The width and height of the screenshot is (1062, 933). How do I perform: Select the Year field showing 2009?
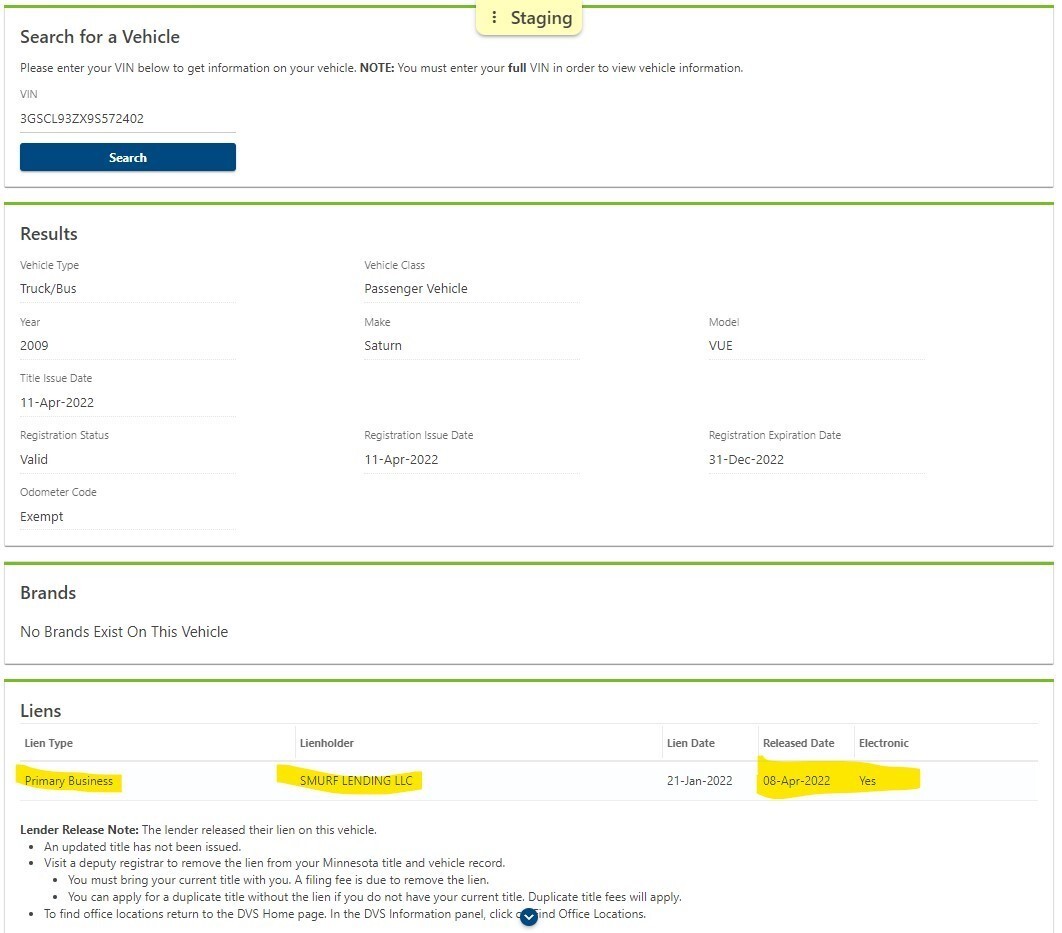pos(127,346)
